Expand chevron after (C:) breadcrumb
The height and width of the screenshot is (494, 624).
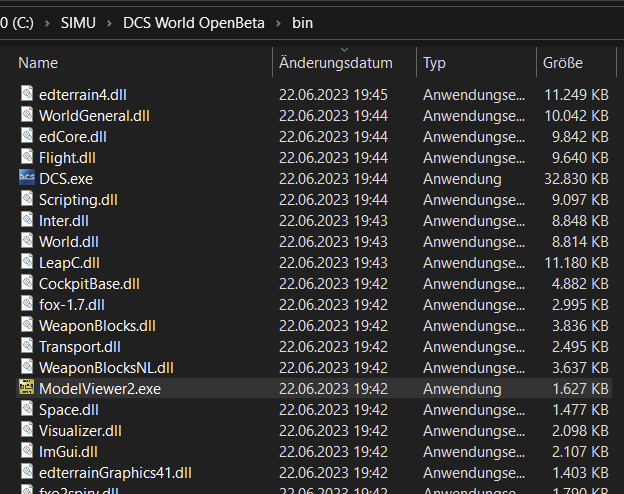point(47,23)
